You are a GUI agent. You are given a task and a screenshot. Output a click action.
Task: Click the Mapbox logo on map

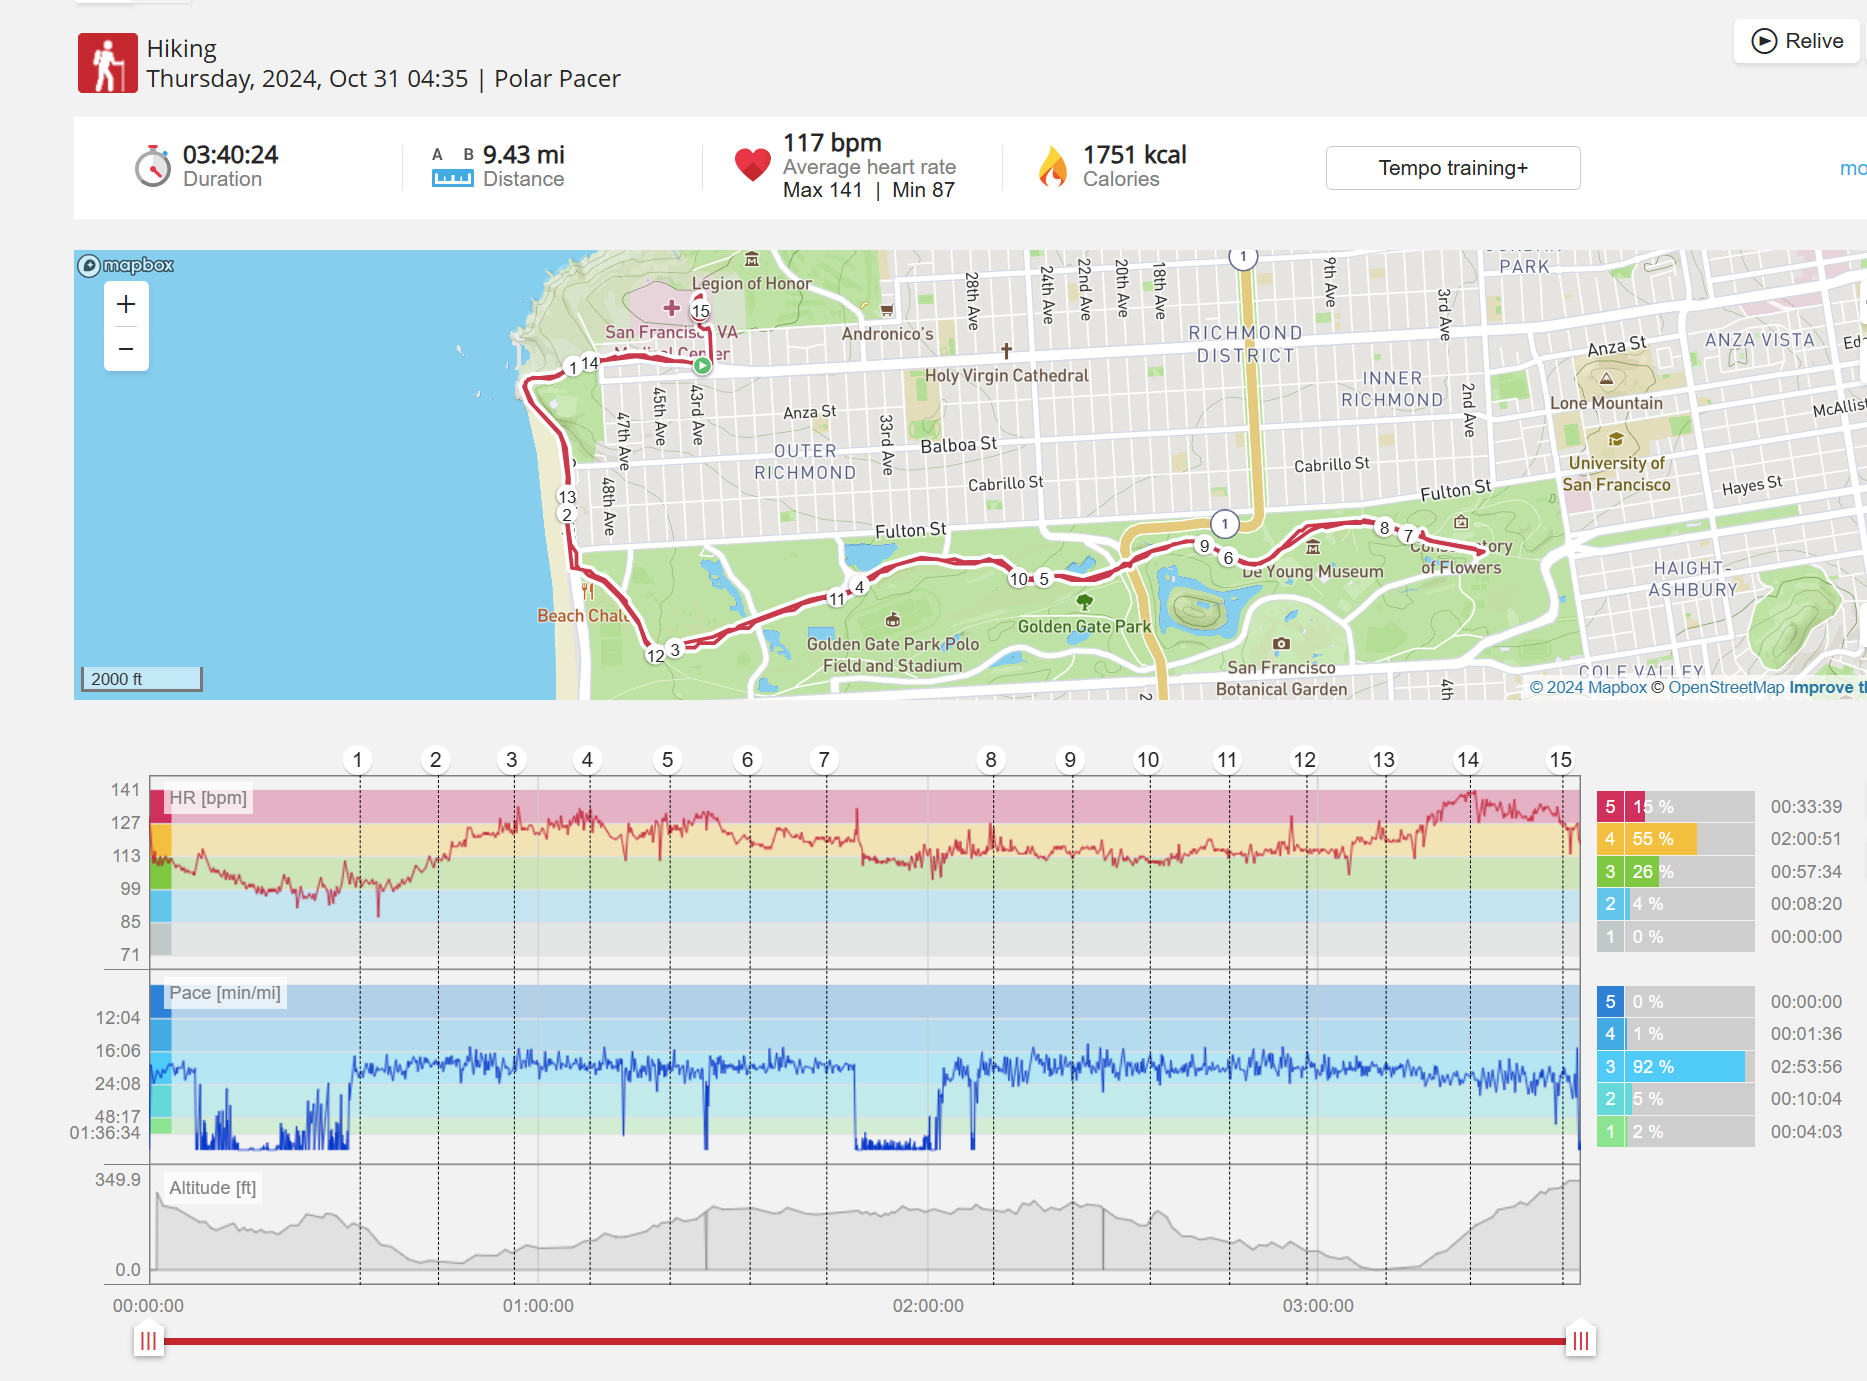127,265
